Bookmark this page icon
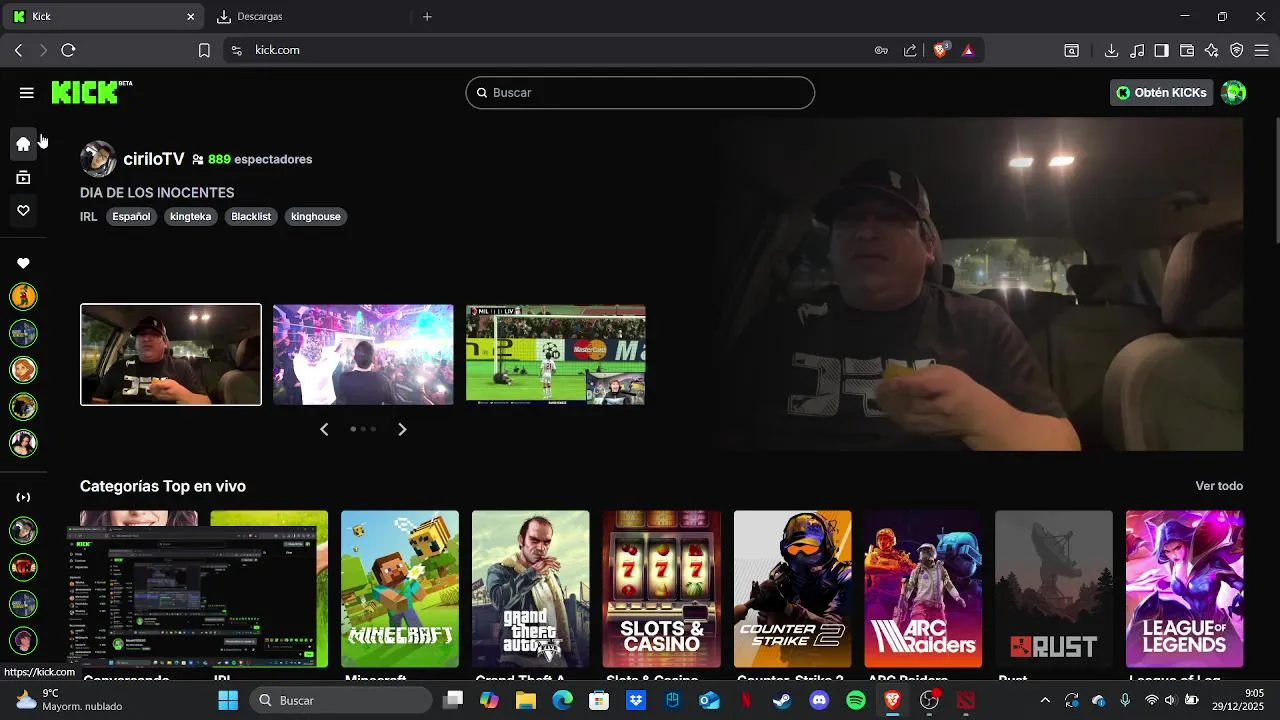Viewport: 1280px width, 720px height. [x=204, y=50]
